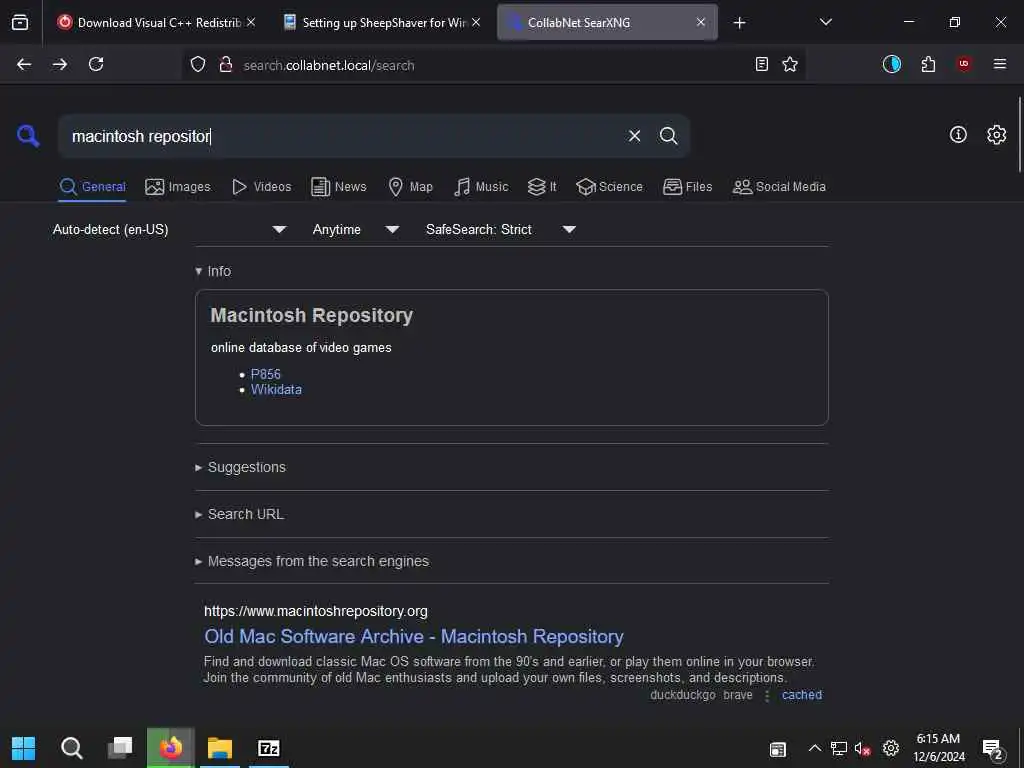This screenshot has height=768, width=1024.
Task: Open Old Mac Software Archive result link
Action: pos(414,636)
